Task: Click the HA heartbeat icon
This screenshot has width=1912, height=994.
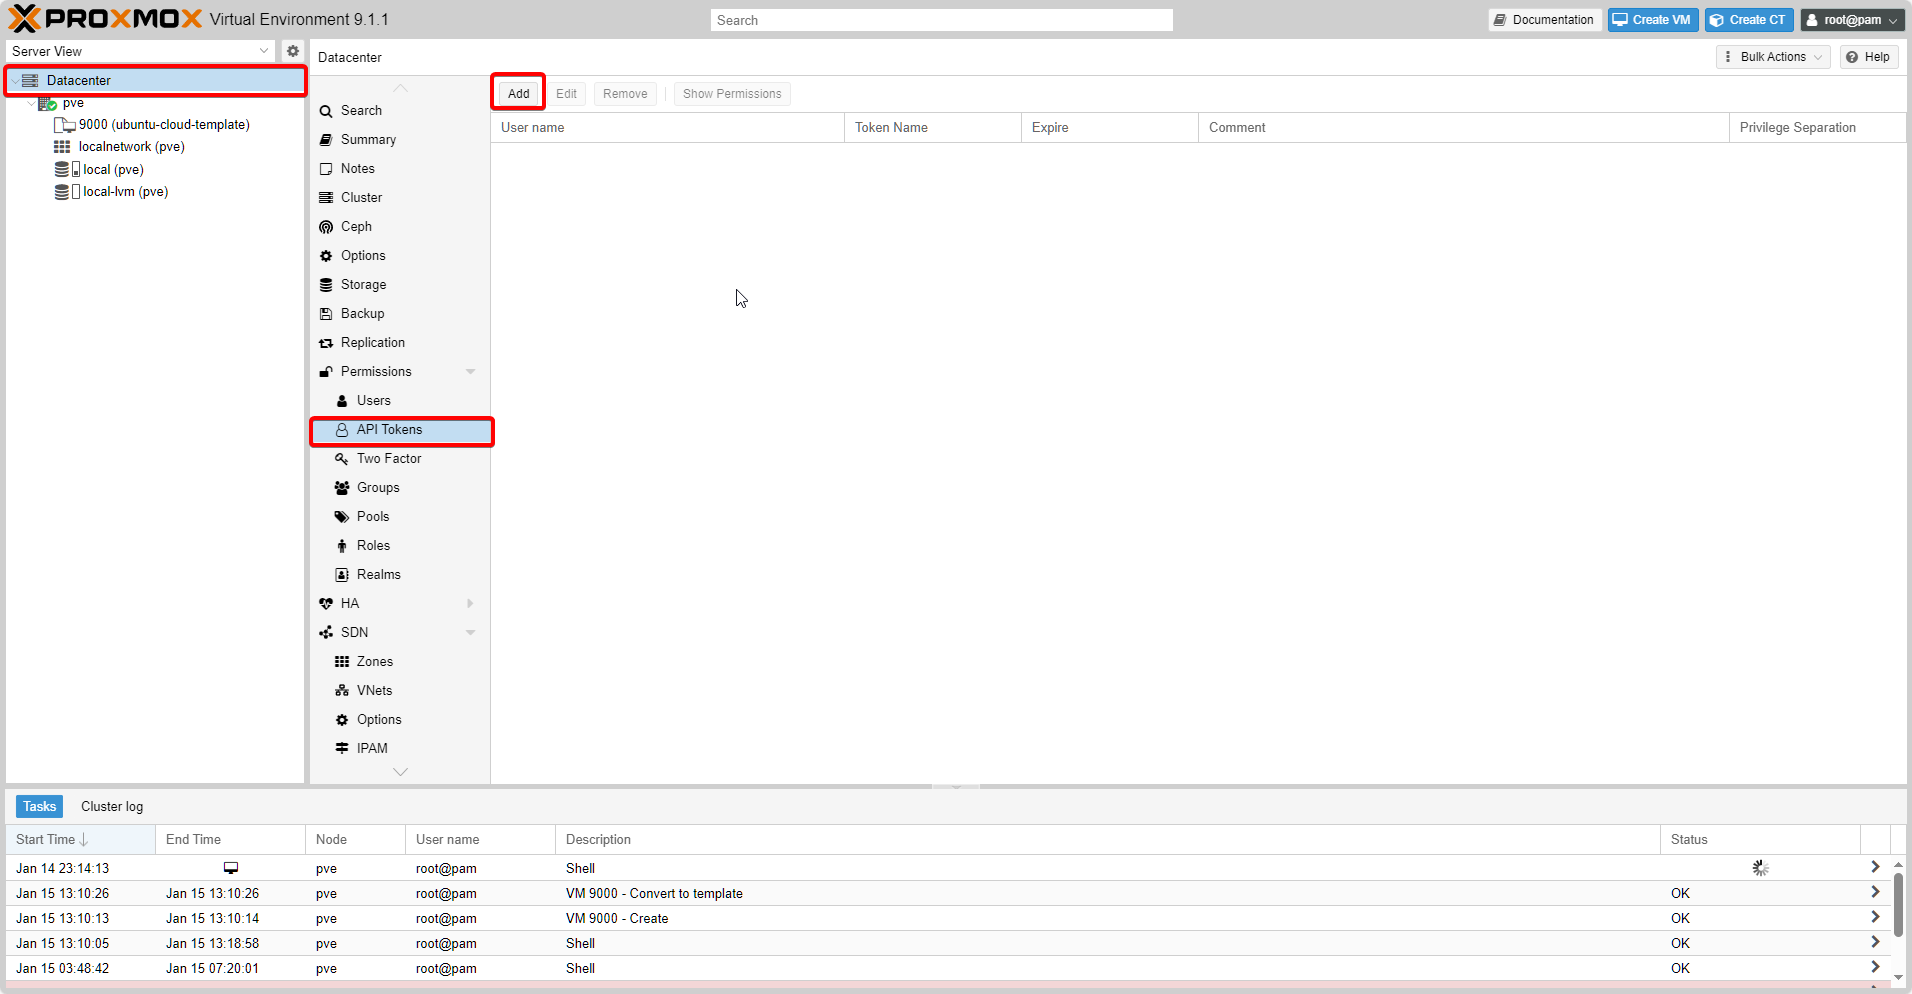Action: (326, 604)
